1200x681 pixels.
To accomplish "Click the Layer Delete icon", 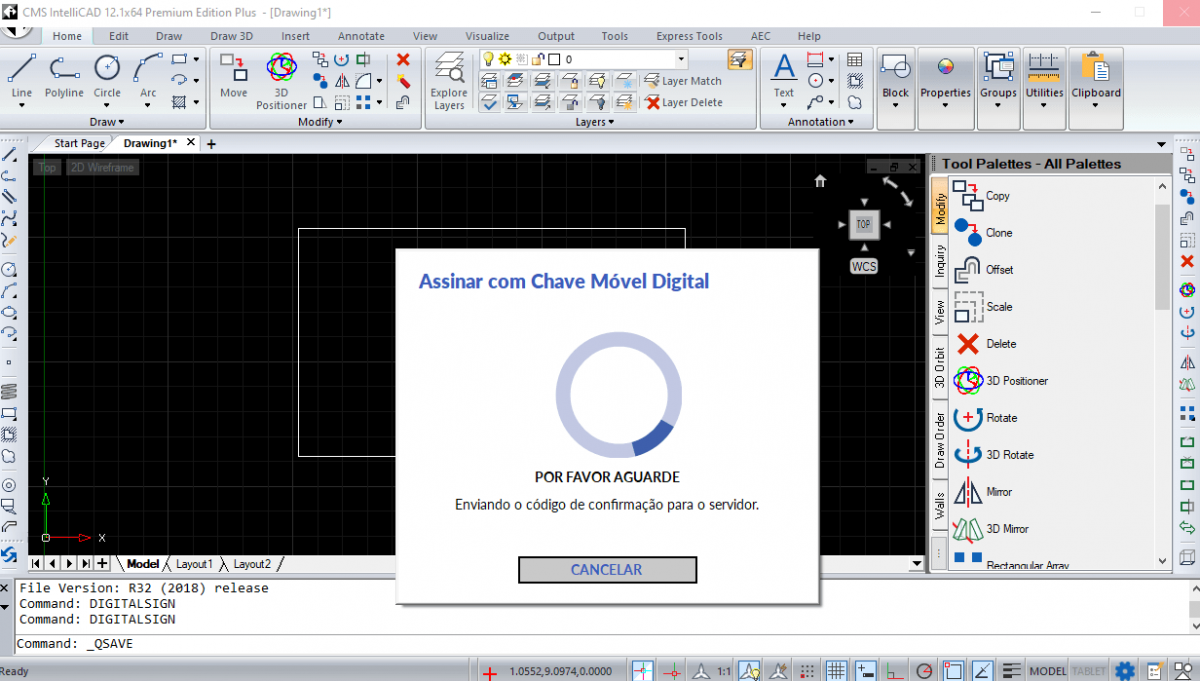I will pyautogui.click(x=654, y=103).
